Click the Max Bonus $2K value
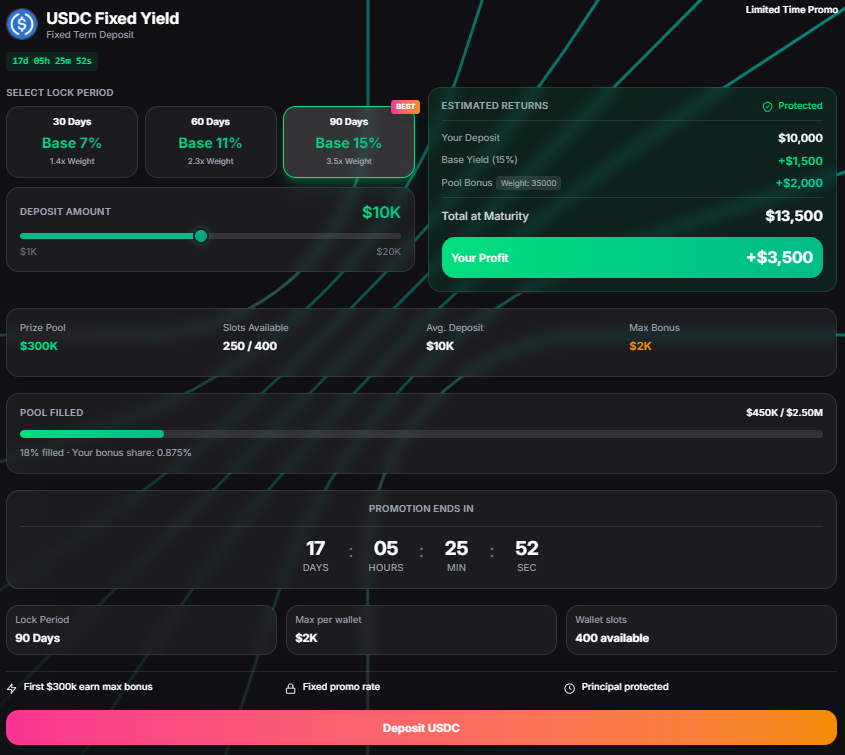Screen dimensions: 845x755 click(640, 346)
